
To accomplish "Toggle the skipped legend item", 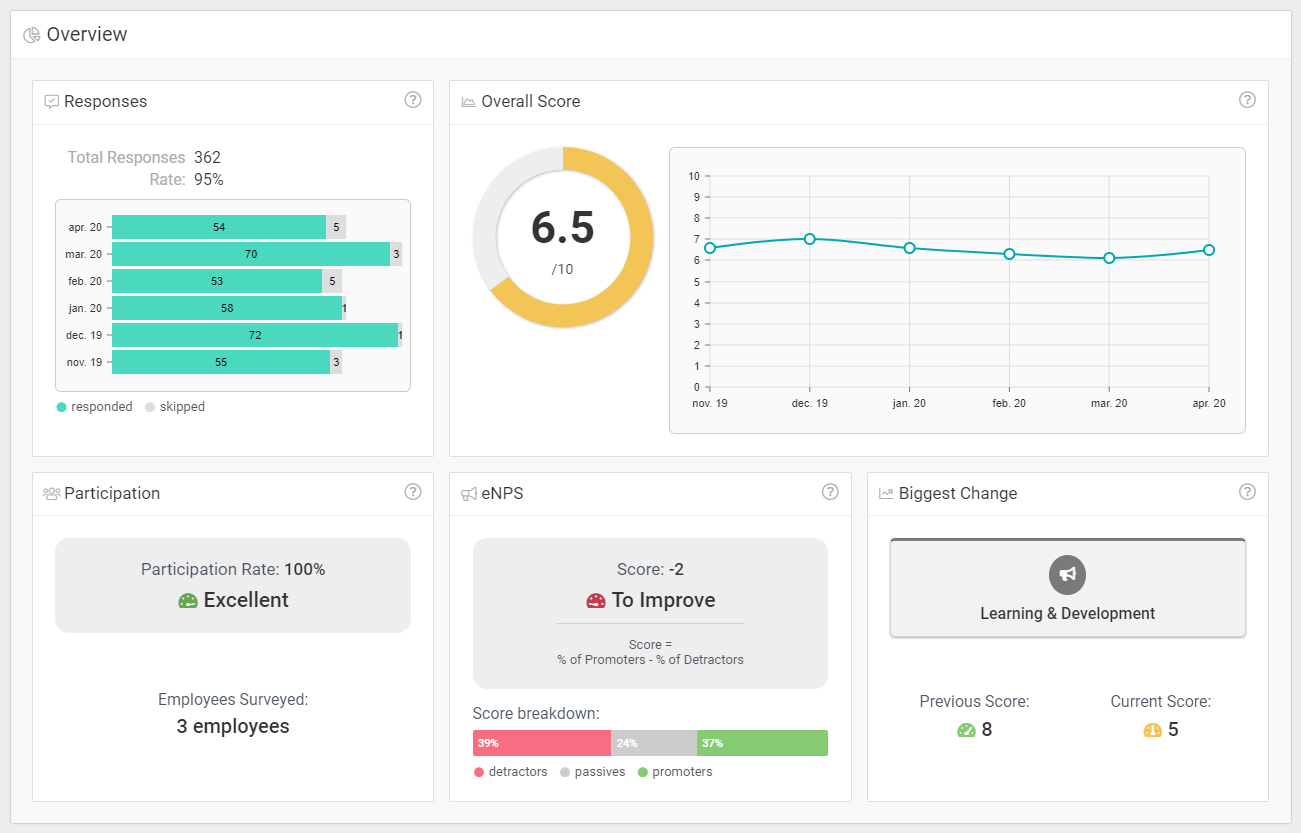I will [x=175, y=407].
